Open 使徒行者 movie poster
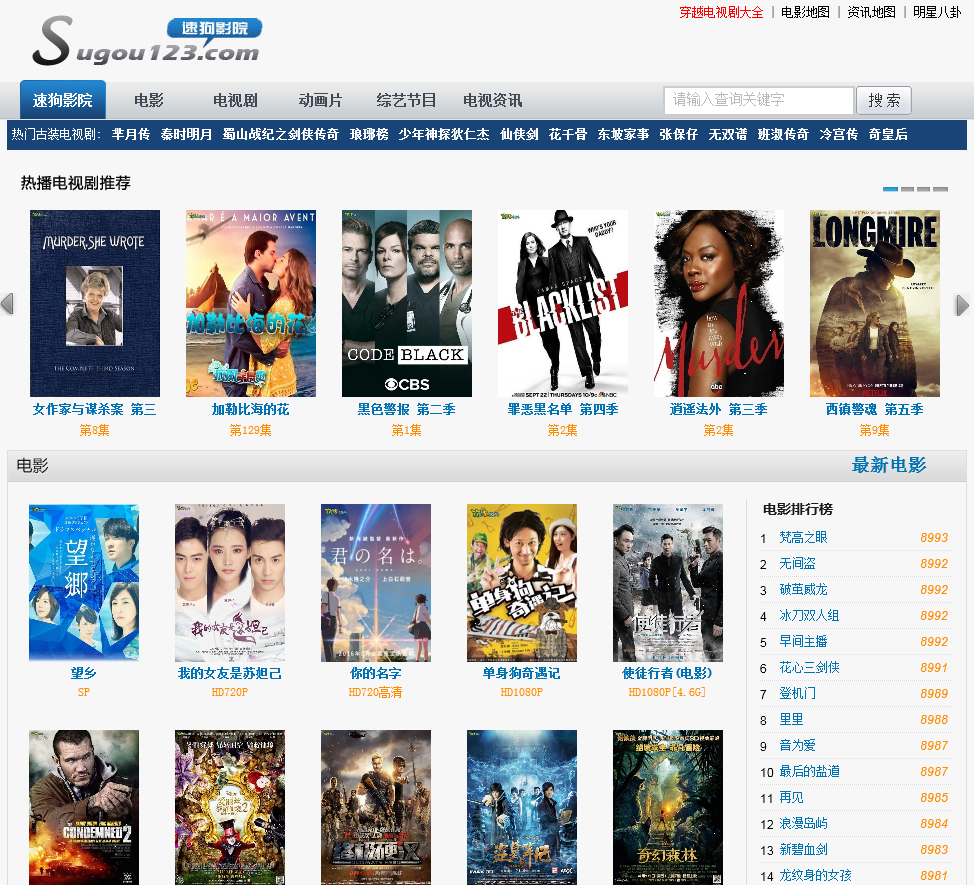 [668, 583]
